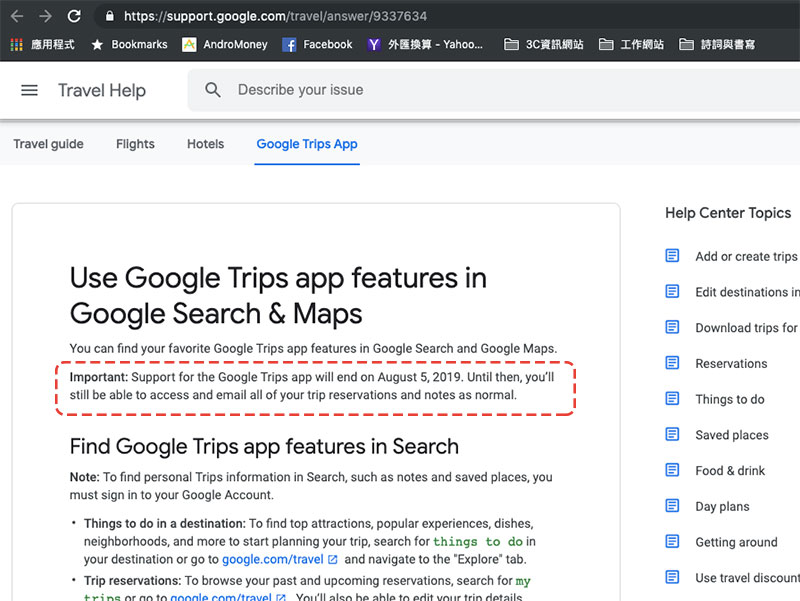The height and width of the screenshot is (601, 800).
Task: Click the Getting around document icon
Action: [x=672, y=541]
